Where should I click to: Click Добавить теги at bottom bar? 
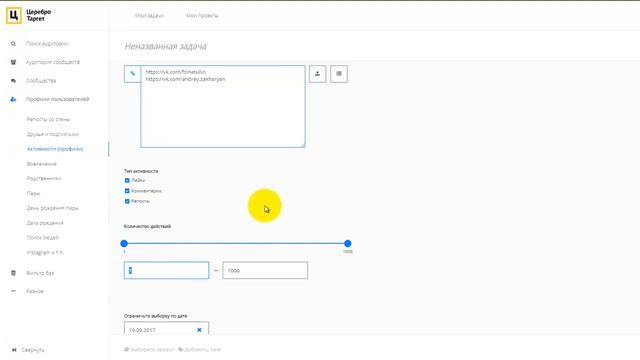tap(202, 350)
